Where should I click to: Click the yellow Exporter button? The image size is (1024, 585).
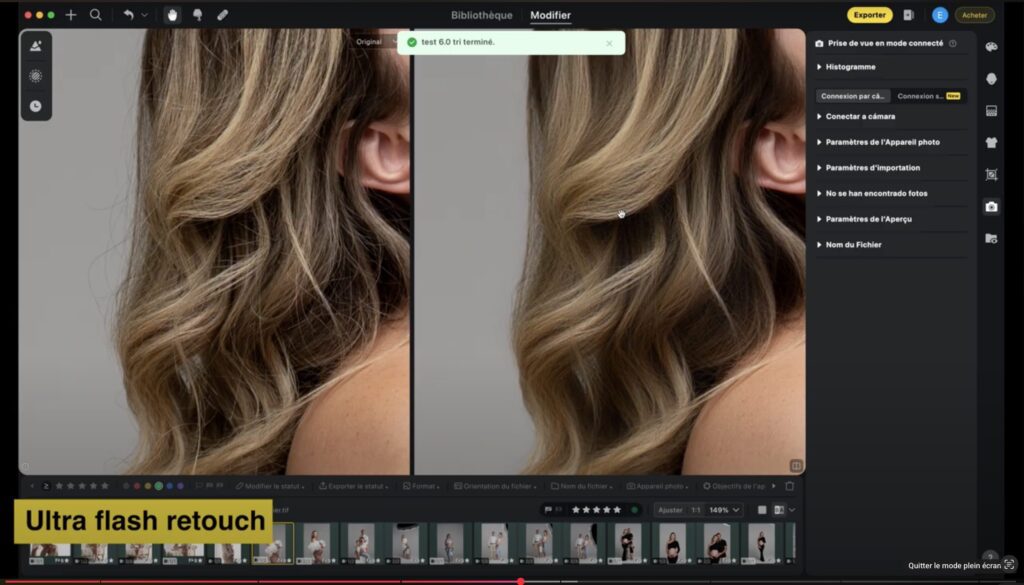tap(869, 15)
